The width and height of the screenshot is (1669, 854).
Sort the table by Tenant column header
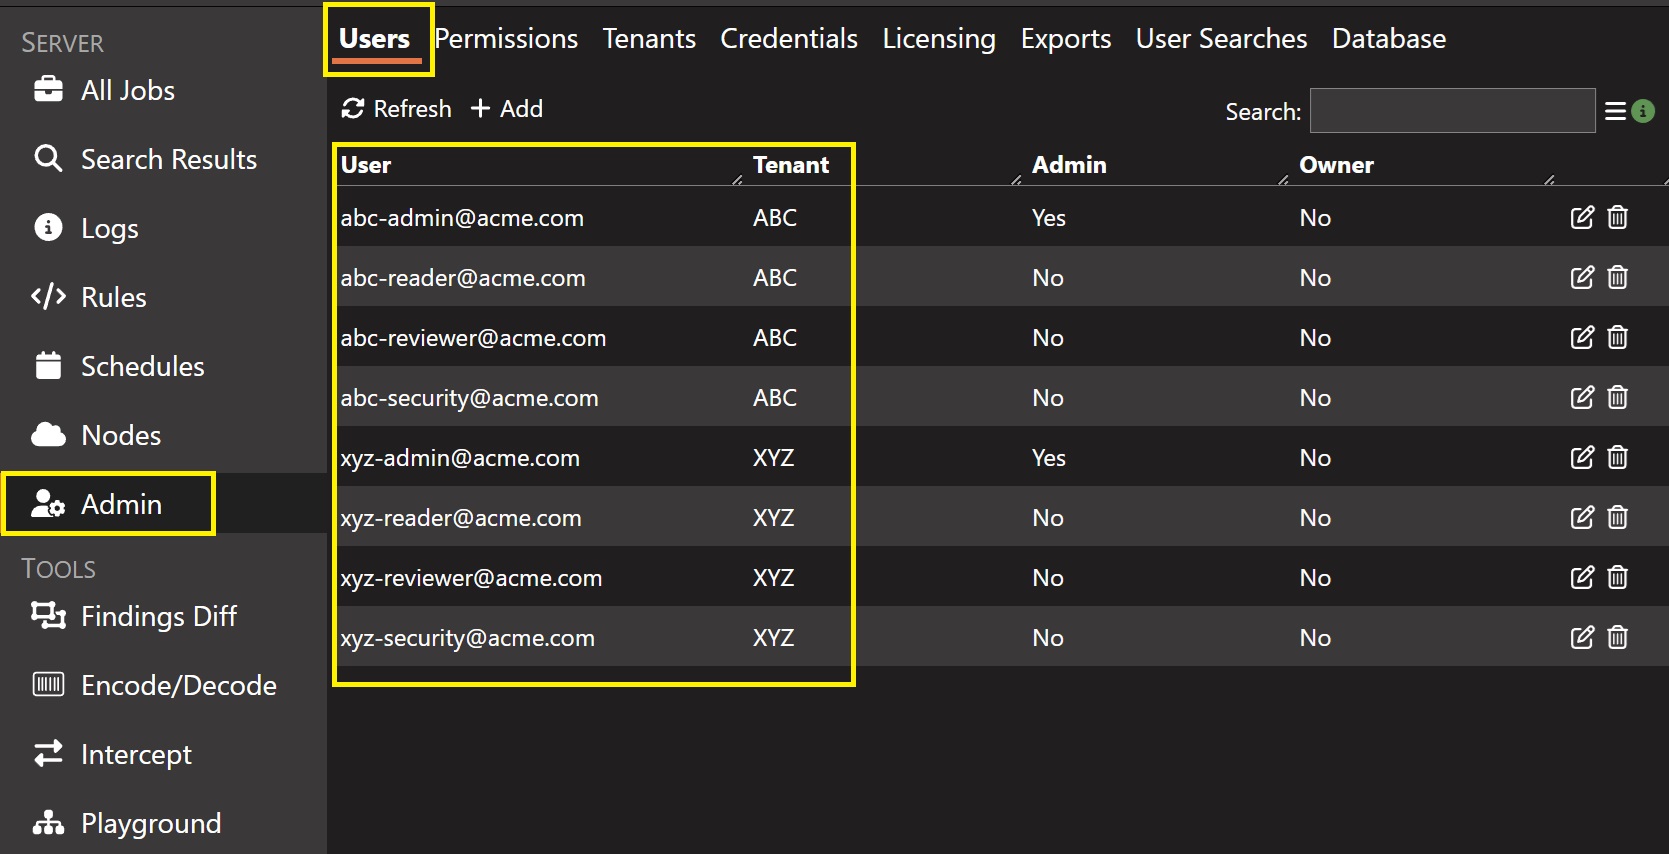(790, 165)
